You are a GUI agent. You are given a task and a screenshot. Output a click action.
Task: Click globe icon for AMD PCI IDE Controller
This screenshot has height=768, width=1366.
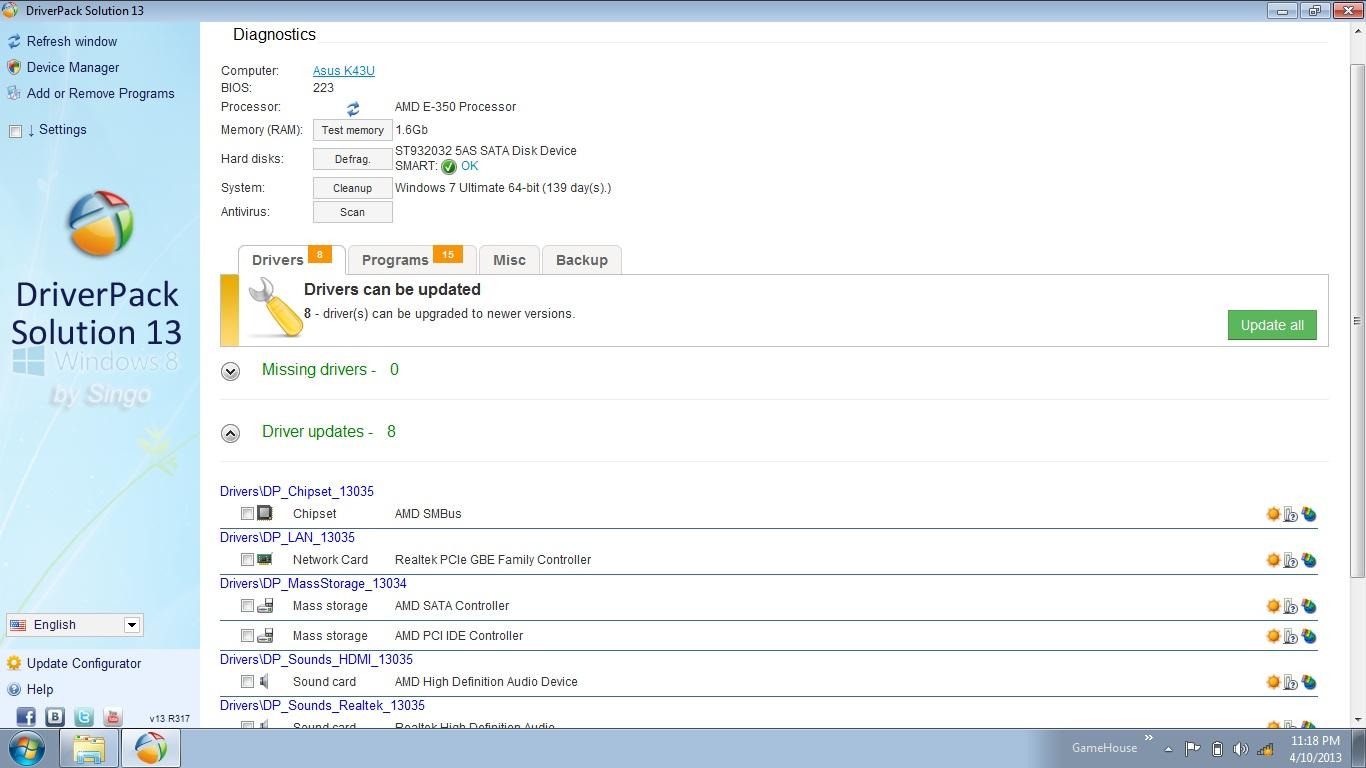(1309, 636)
